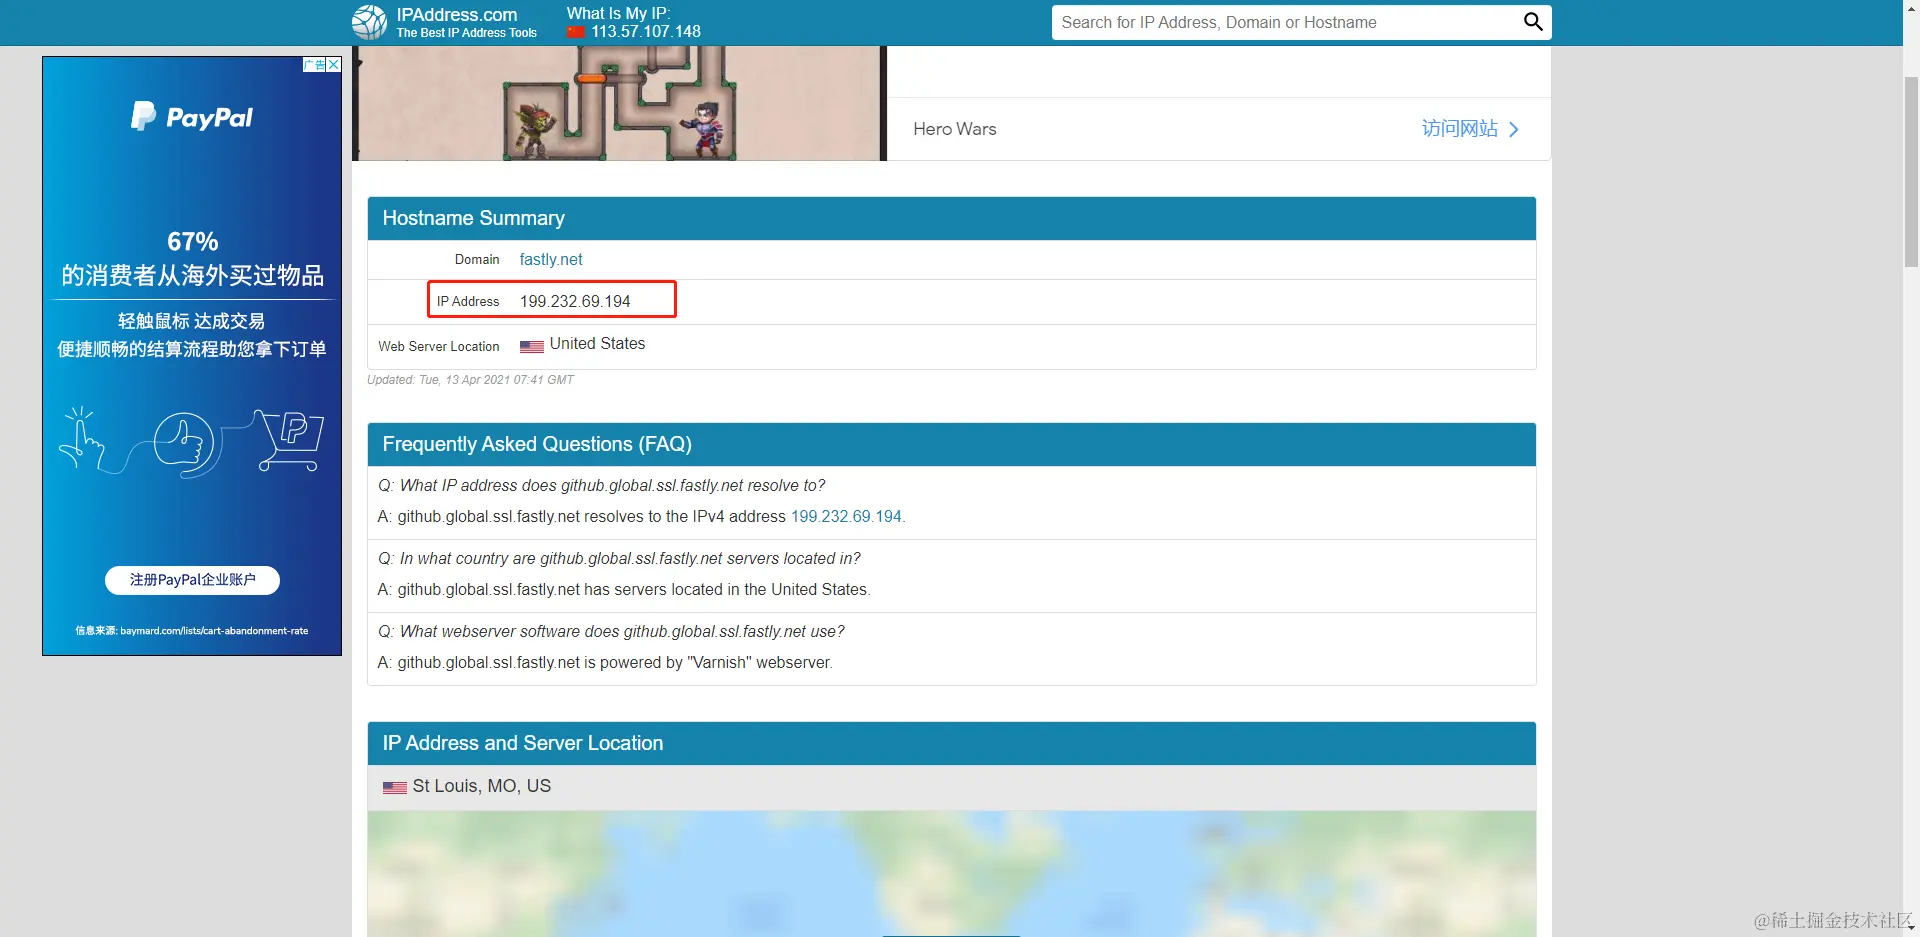Click the China flag next to my IP
Viewport: 1920px width, 937px height.
tap(576, 32)
